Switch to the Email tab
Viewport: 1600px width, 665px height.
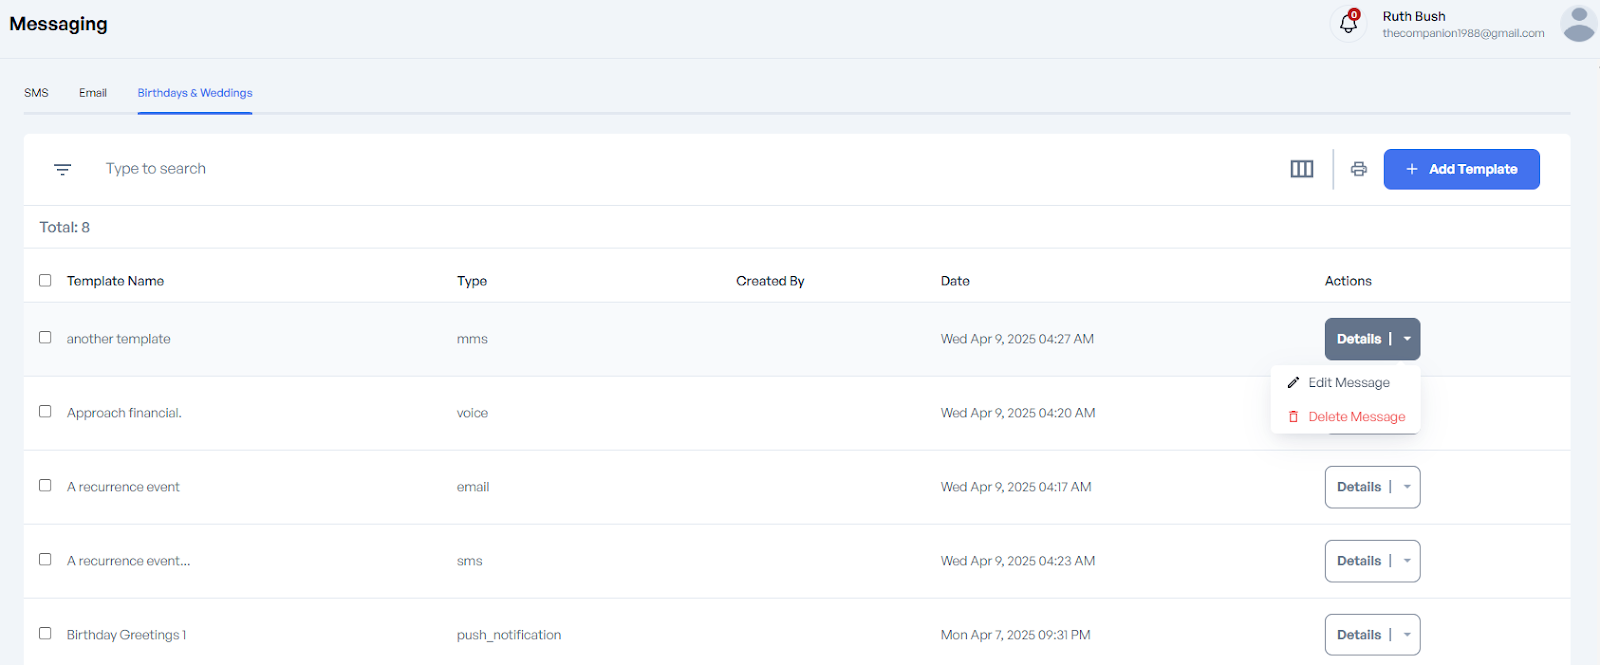(93, 93)
